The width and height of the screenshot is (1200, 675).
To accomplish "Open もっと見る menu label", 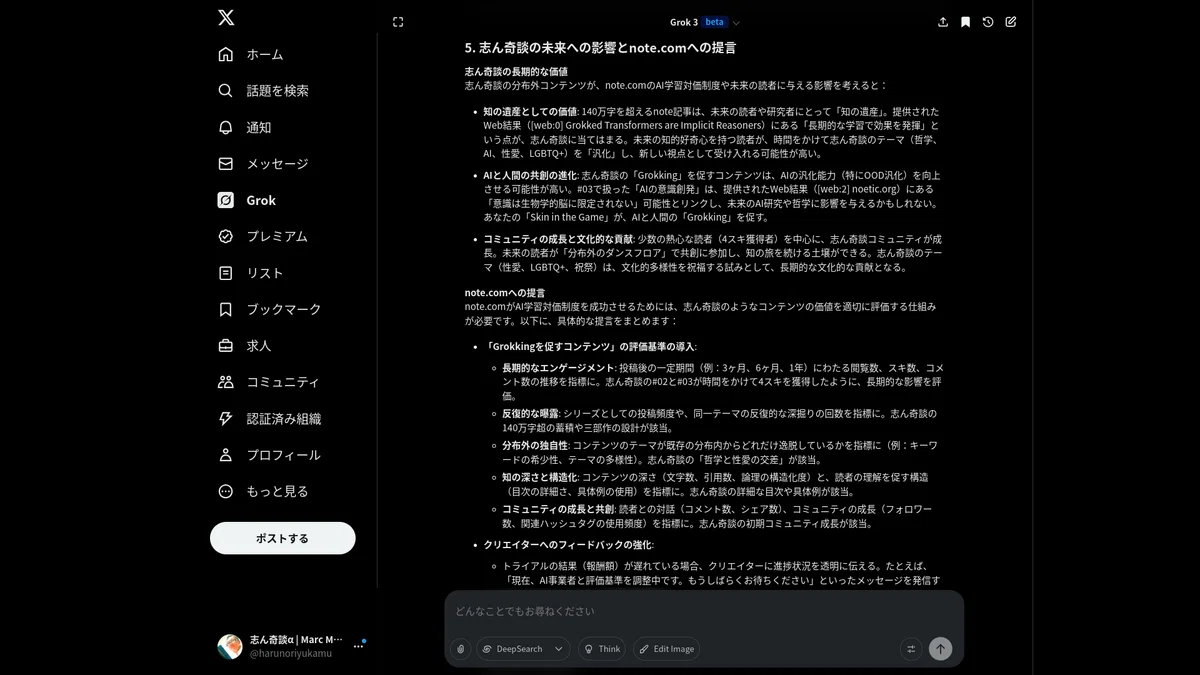I will [278, 491].
